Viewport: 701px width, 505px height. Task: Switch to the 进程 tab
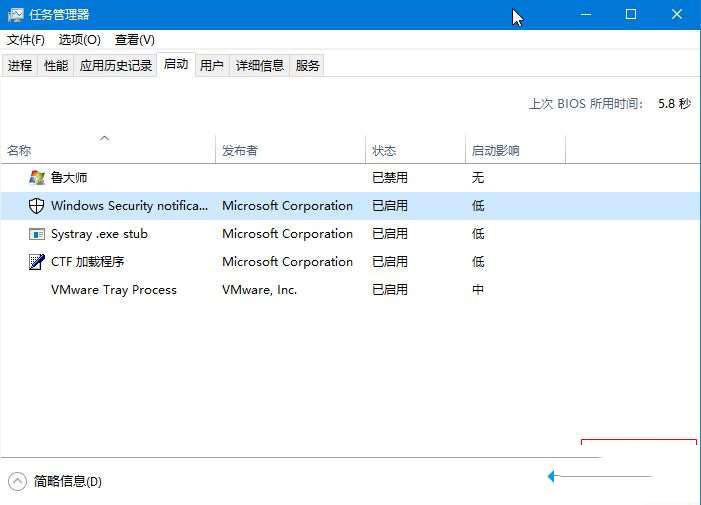pos(20,66)
